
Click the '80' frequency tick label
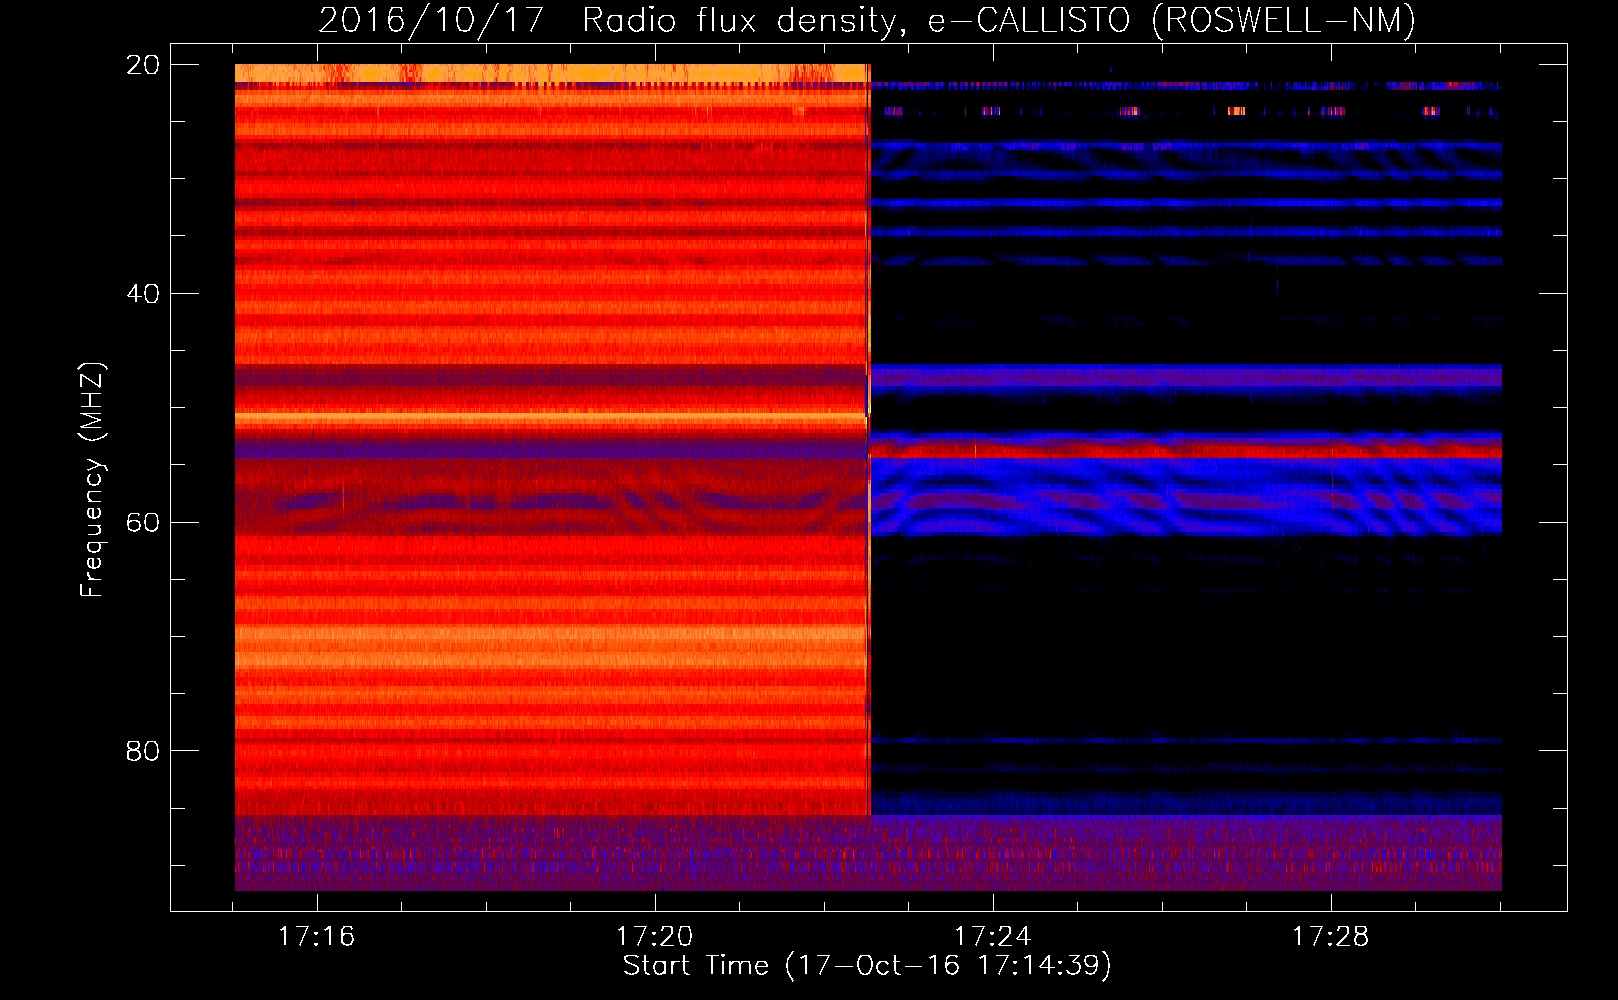click(143, 751)
